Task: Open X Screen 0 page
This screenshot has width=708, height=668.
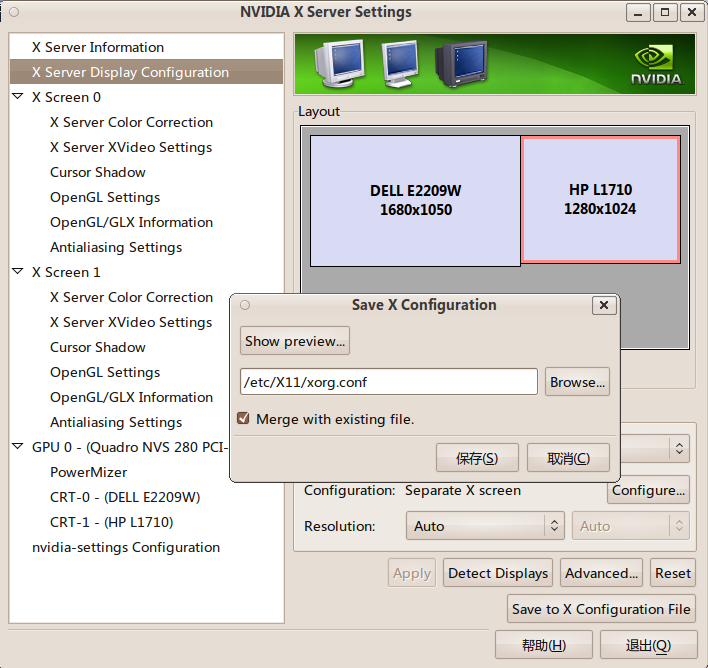Action: click(x=66, y=97)
